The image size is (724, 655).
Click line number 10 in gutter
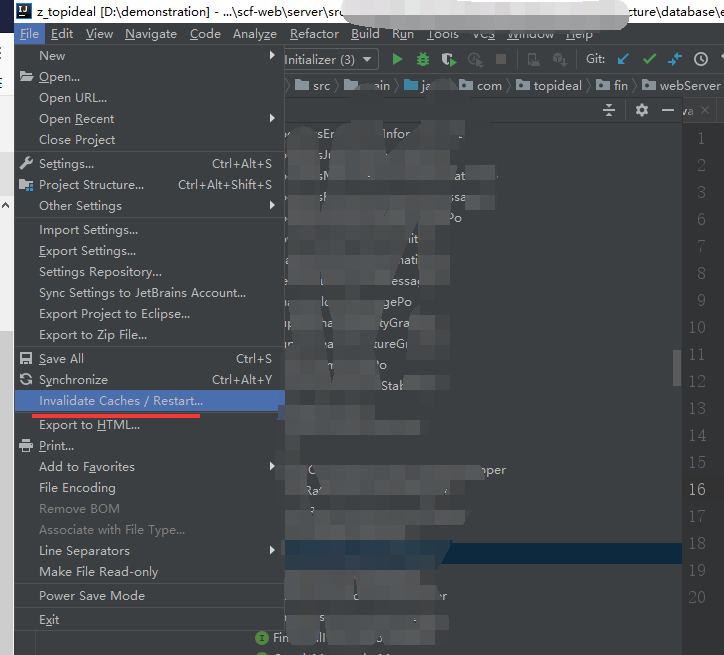pos(697,327)
